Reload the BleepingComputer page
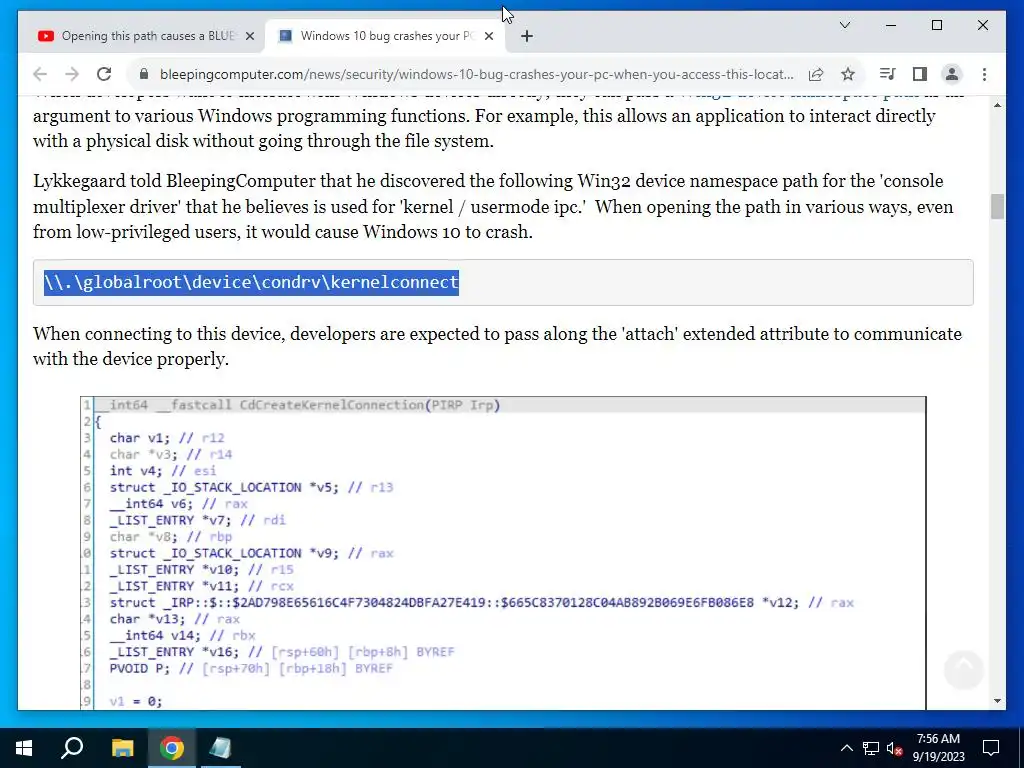Viewport: 1024px width, 768px height. click(104, 74)
